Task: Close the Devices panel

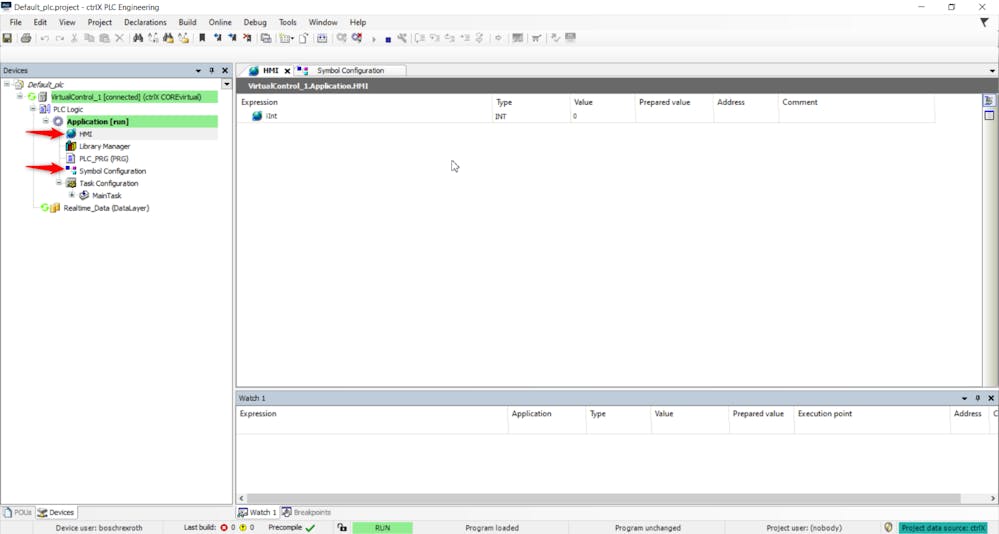Action: pyautogui.click(x=225, y=71)
